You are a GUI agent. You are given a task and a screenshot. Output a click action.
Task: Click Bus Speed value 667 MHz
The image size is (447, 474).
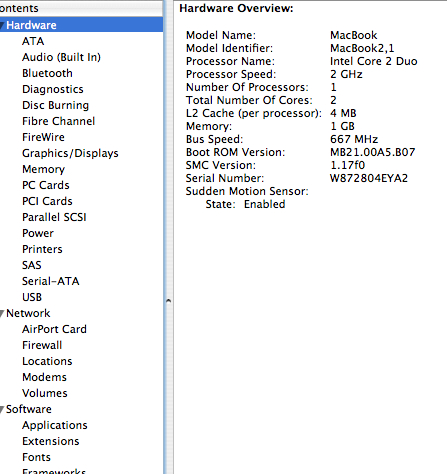click(x=354, y=139)
